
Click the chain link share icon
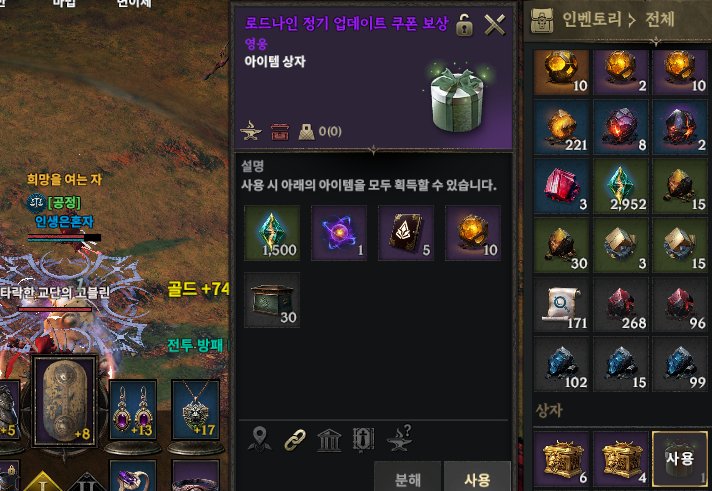[x=295, y=440]
